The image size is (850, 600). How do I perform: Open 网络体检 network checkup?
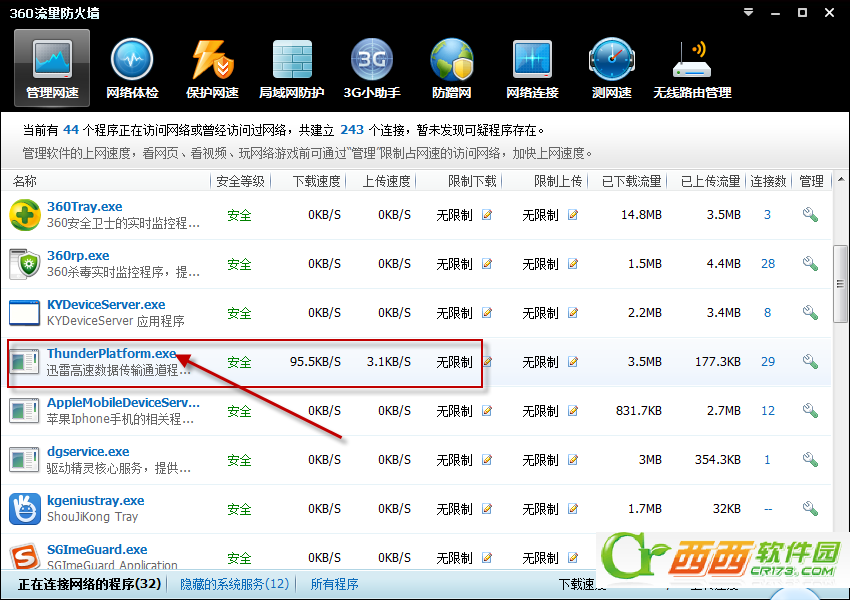(x=132, y=68)
